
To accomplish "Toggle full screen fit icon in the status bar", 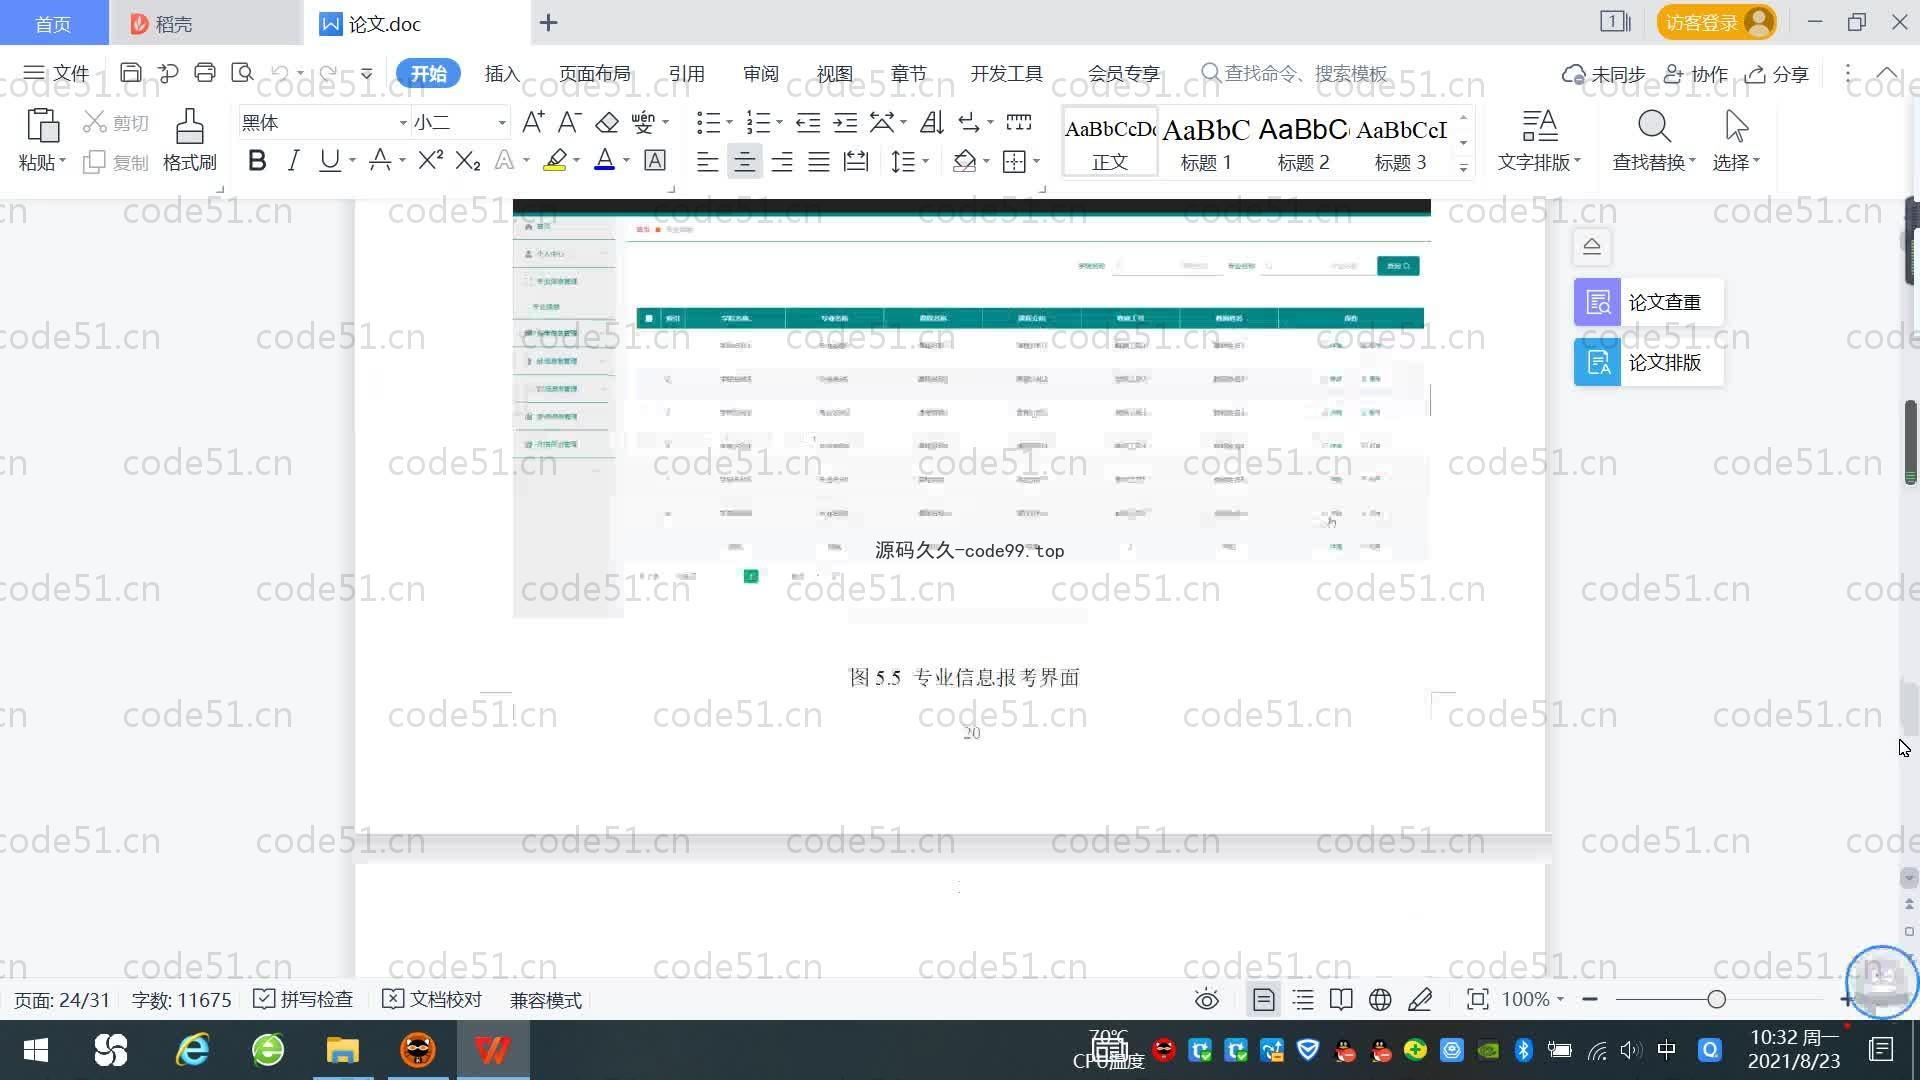I will point(1477,999).
